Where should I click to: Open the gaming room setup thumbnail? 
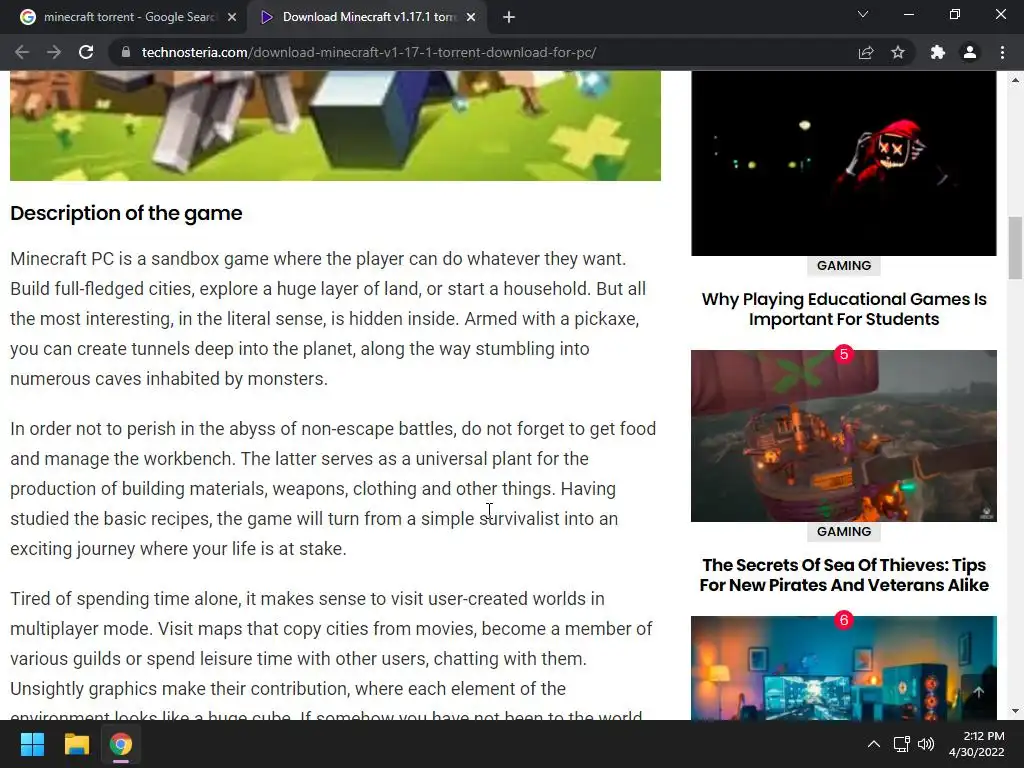click(844, 667)
